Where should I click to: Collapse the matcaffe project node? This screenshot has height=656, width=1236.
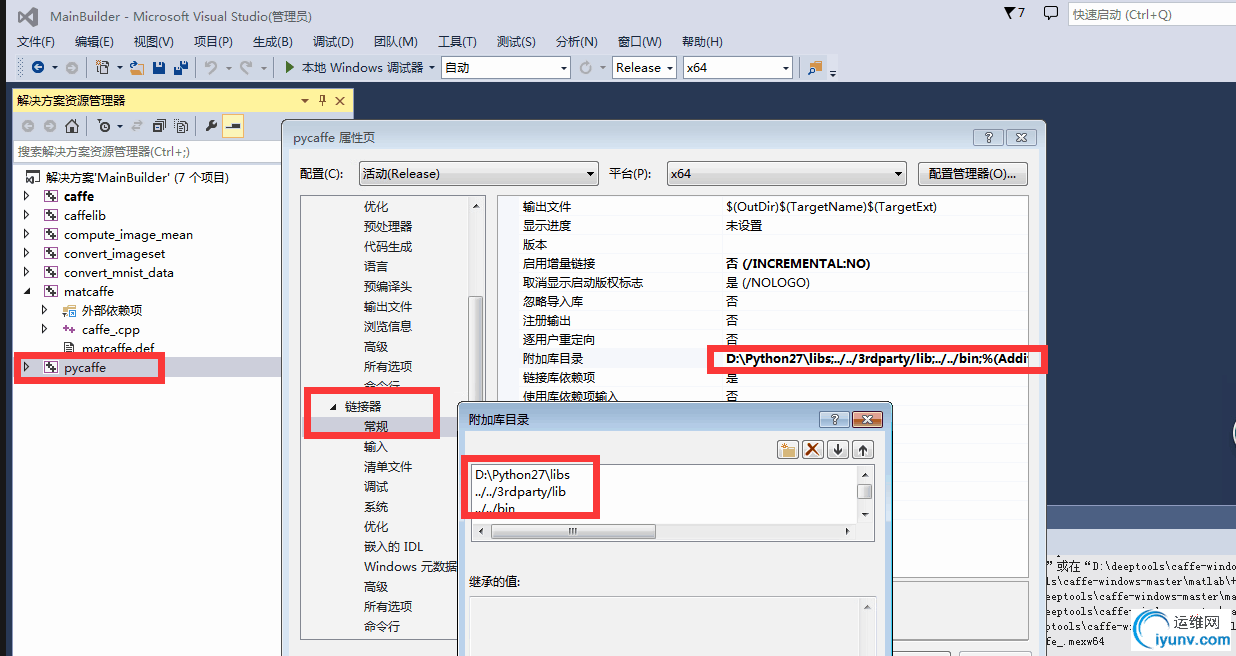coord(27,291)
